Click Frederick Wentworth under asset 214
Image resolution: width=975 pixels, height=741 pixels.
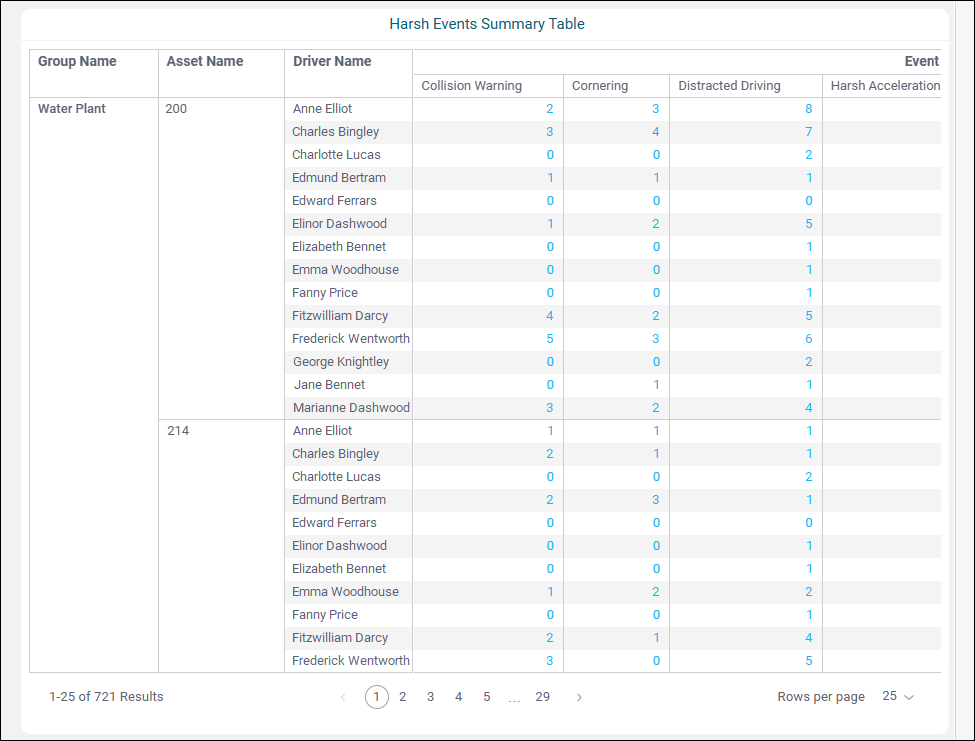(x=351, y=661)
